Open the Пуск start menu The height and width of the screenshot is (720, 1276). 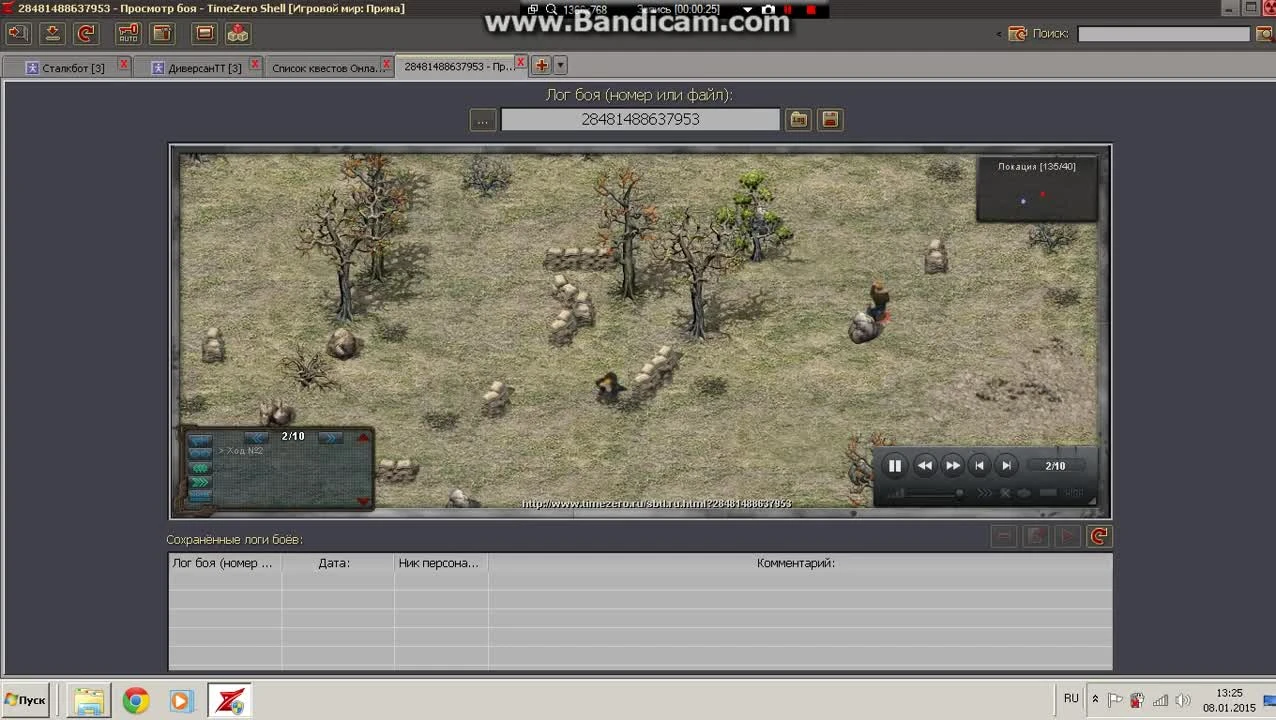tap(26, 700)
